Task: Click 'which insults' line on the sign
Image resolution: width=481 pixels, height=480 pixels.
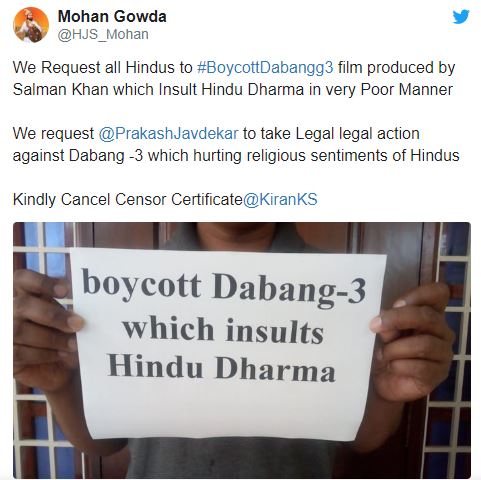Action: 223,331
